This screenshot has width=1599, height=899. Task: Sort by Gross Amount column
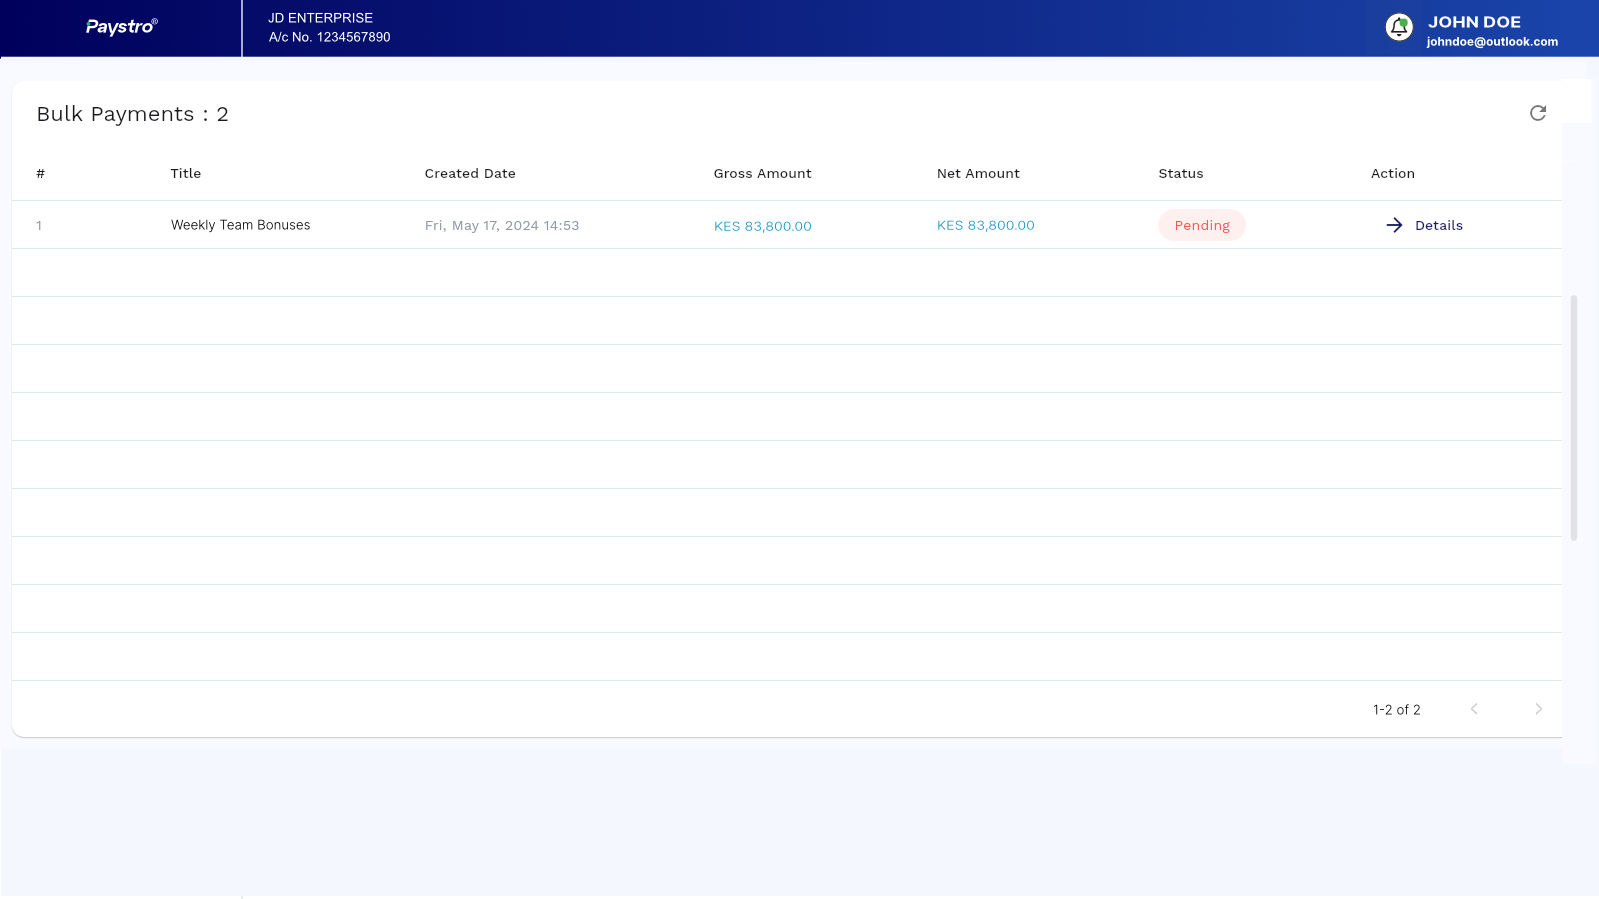click(x=762, y=173)
